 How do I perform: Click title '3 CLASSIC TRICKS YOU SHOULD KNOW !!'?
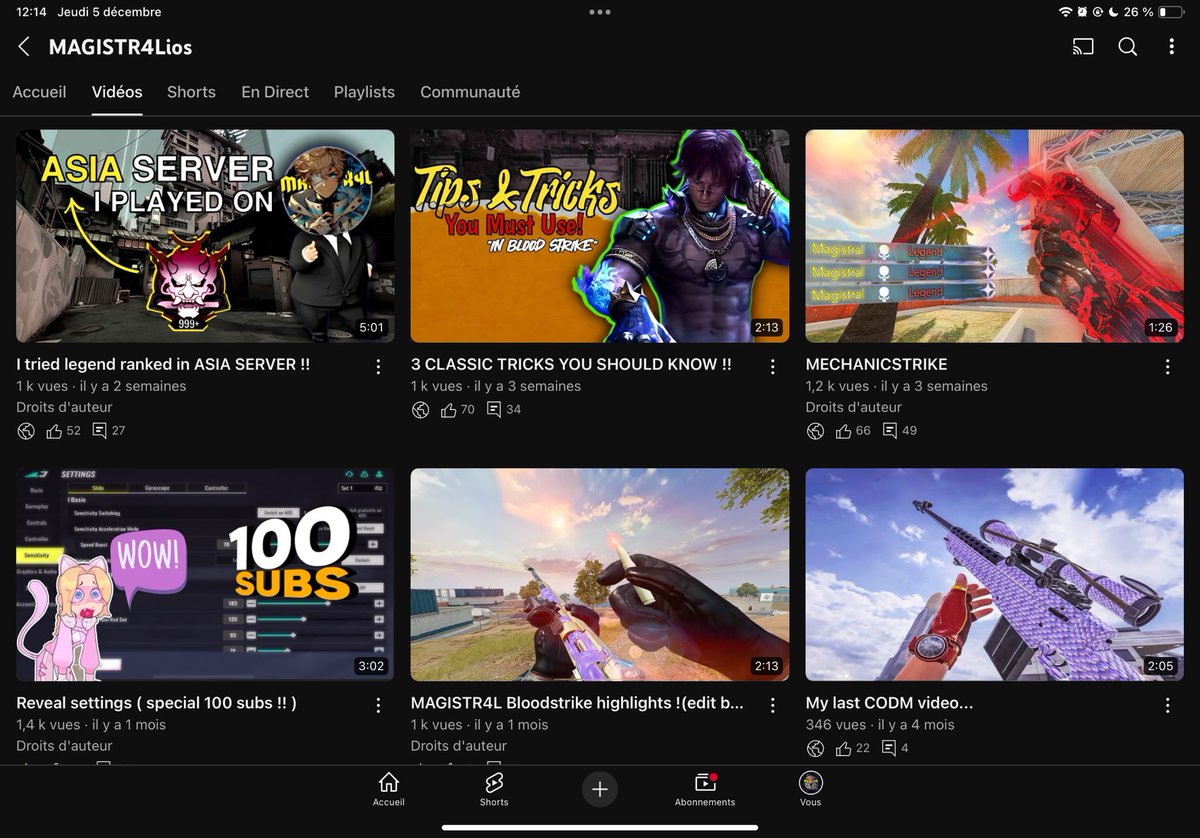[x=571, y=364]
